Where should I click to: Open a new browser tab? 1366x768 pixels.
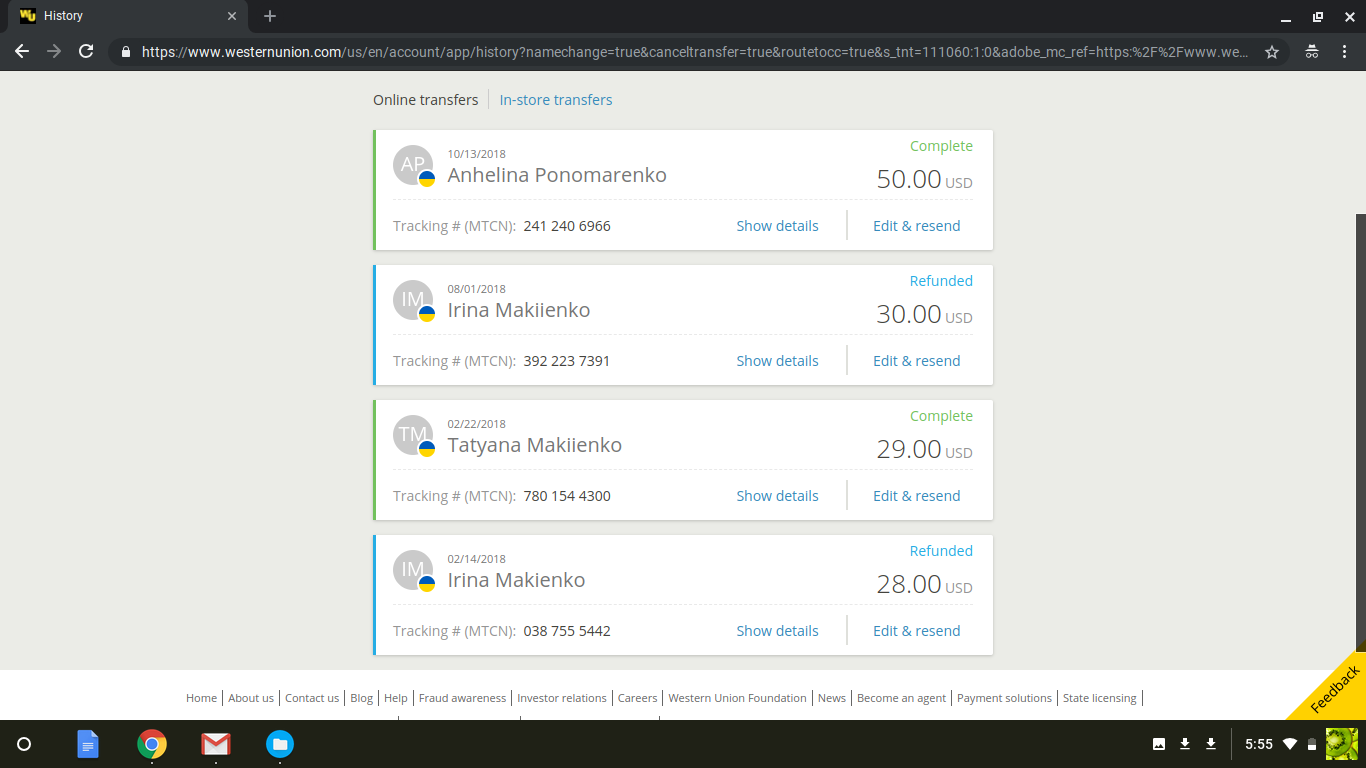[270, 16]
